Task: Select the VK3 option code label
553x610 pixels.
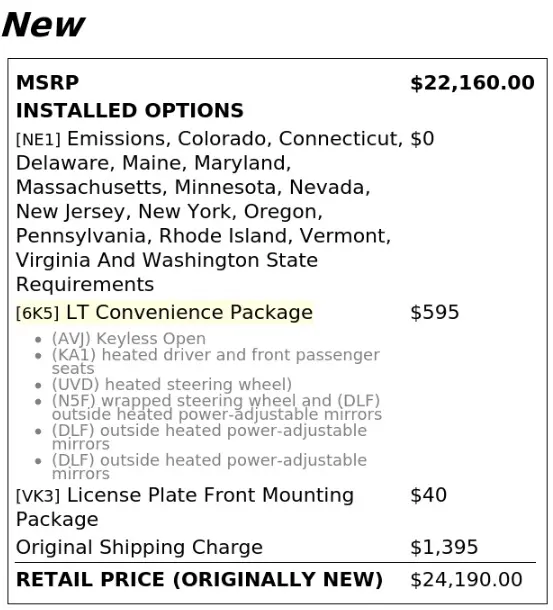Action: [x=38, y=496]
